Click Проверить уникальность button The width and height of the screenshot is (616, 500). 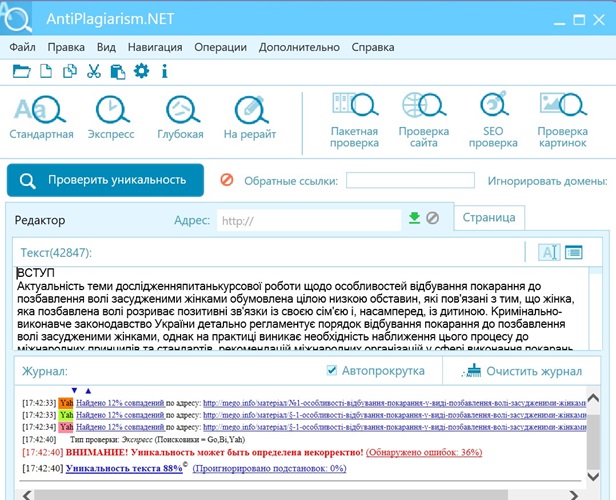(105, 180)
